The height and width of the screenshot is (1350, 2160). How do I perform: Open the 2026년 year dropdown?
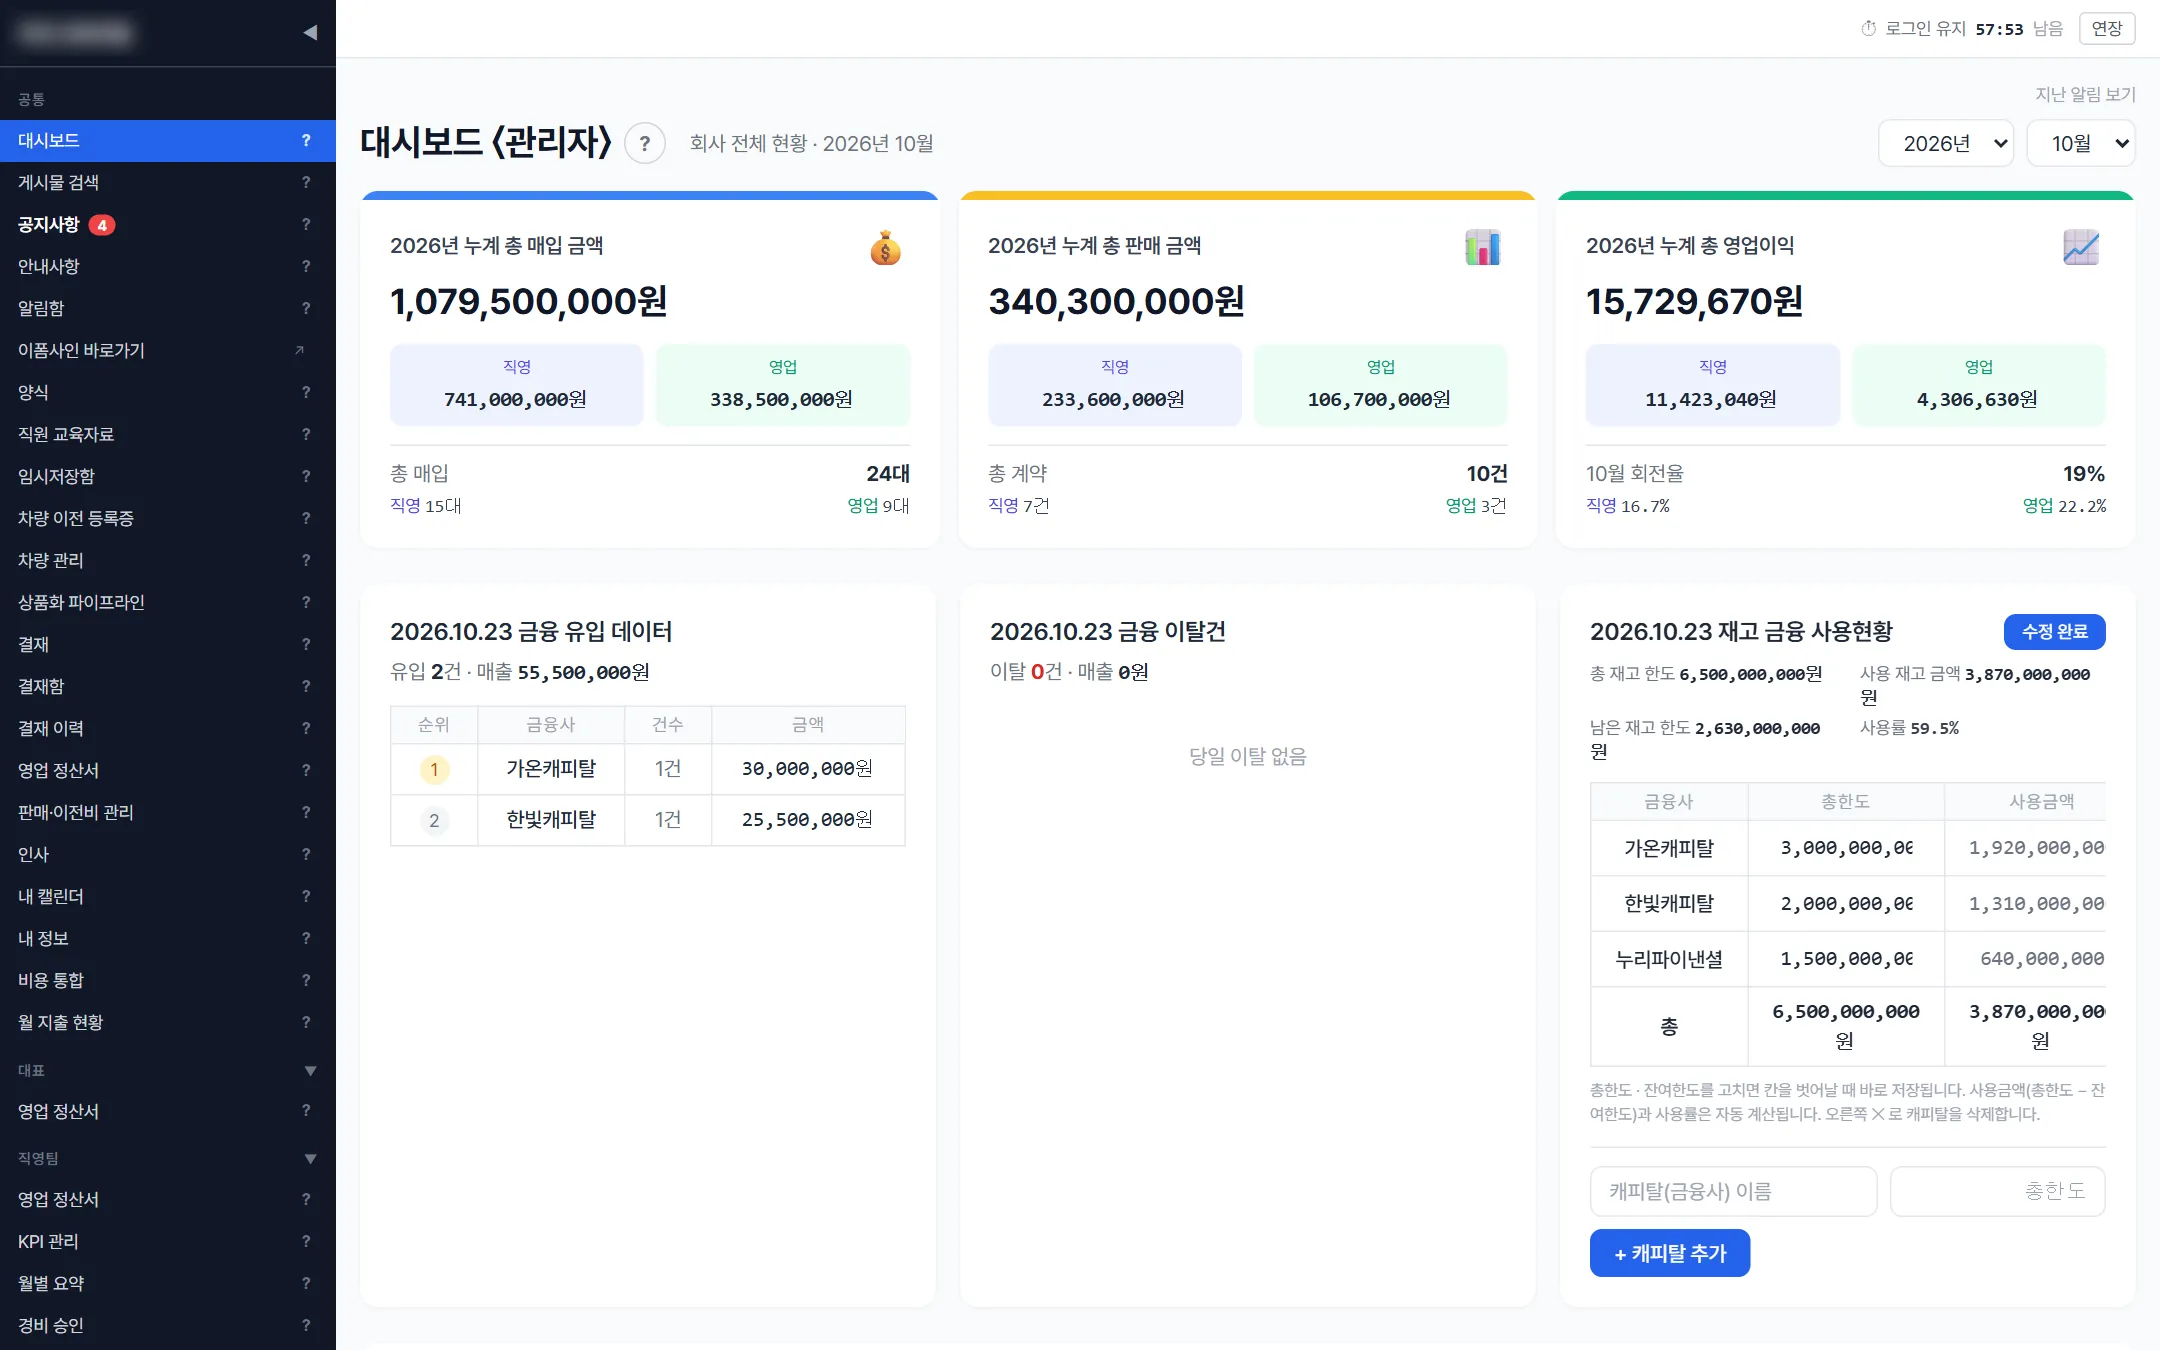coord(1946,143)
